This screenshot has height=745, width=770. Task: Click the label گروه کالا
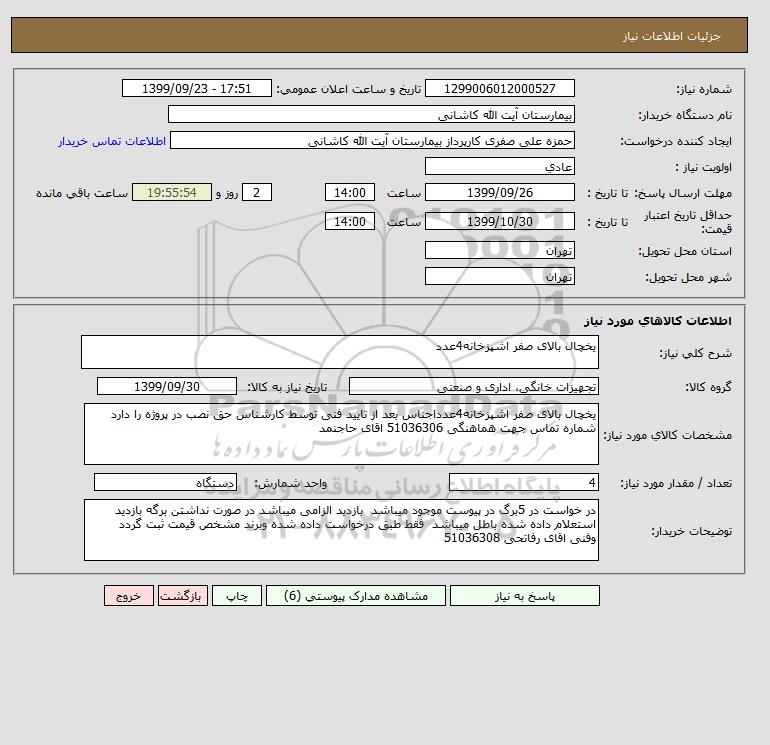[708, 387]
